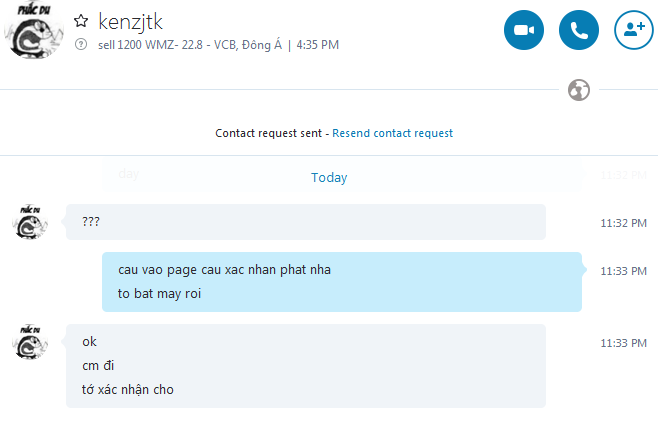Click the add people to conversation icon

click(x=634, y=30)
